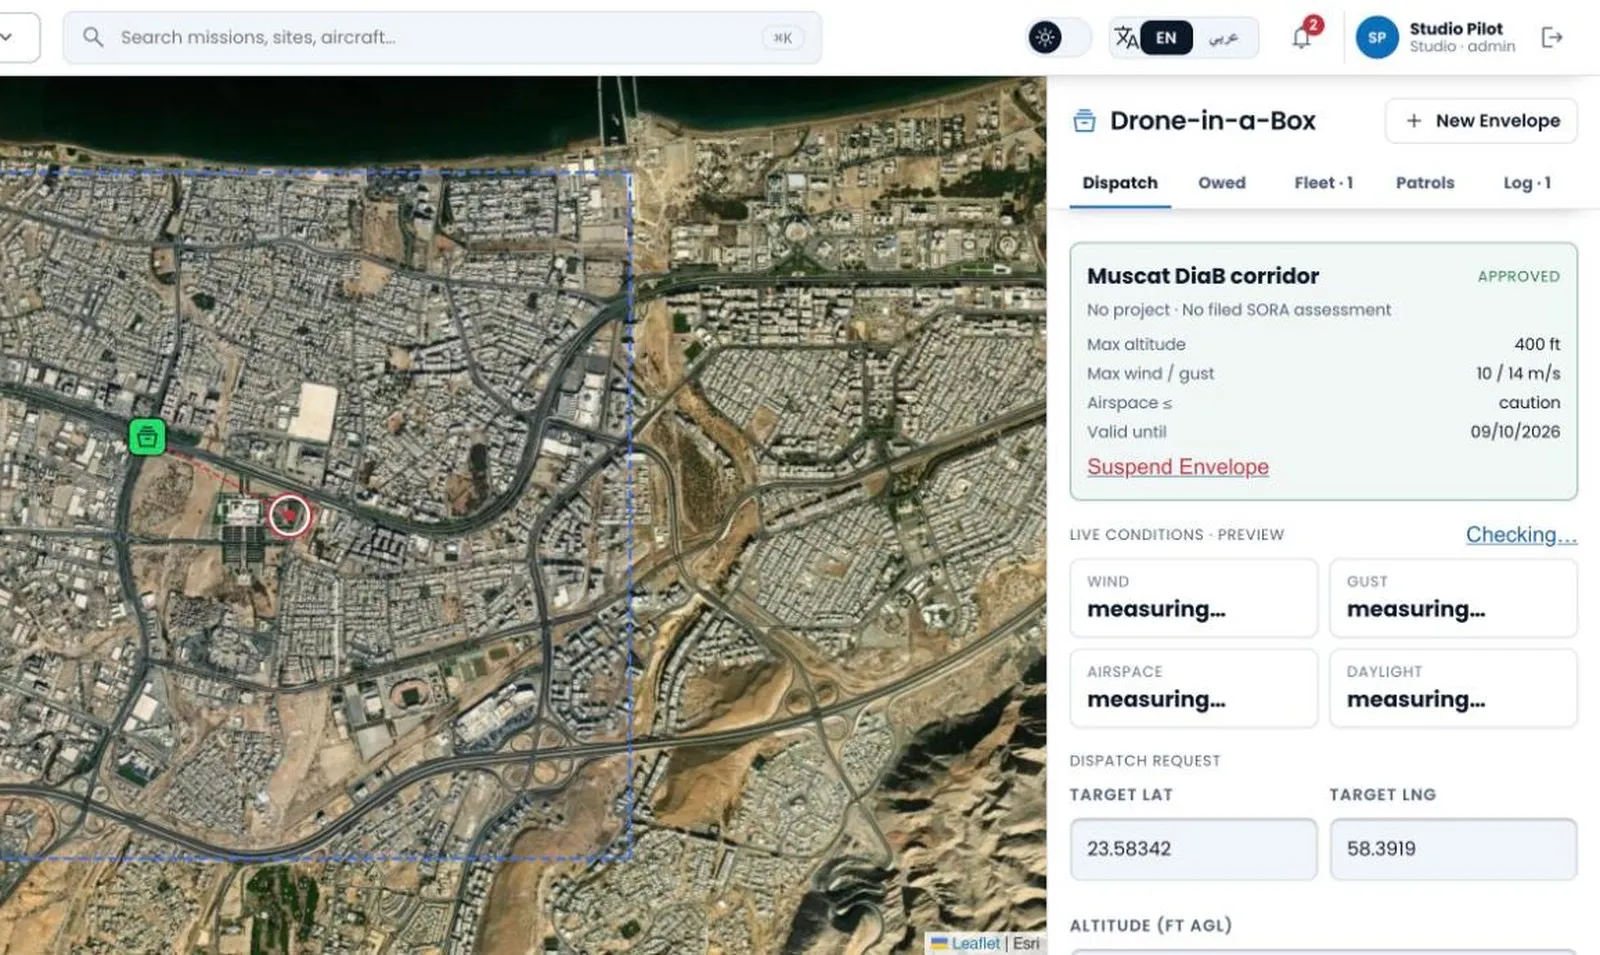Viewport: 1600px width, 955px height.
Task: Open the Log tab
Action: pos(1527,183)
